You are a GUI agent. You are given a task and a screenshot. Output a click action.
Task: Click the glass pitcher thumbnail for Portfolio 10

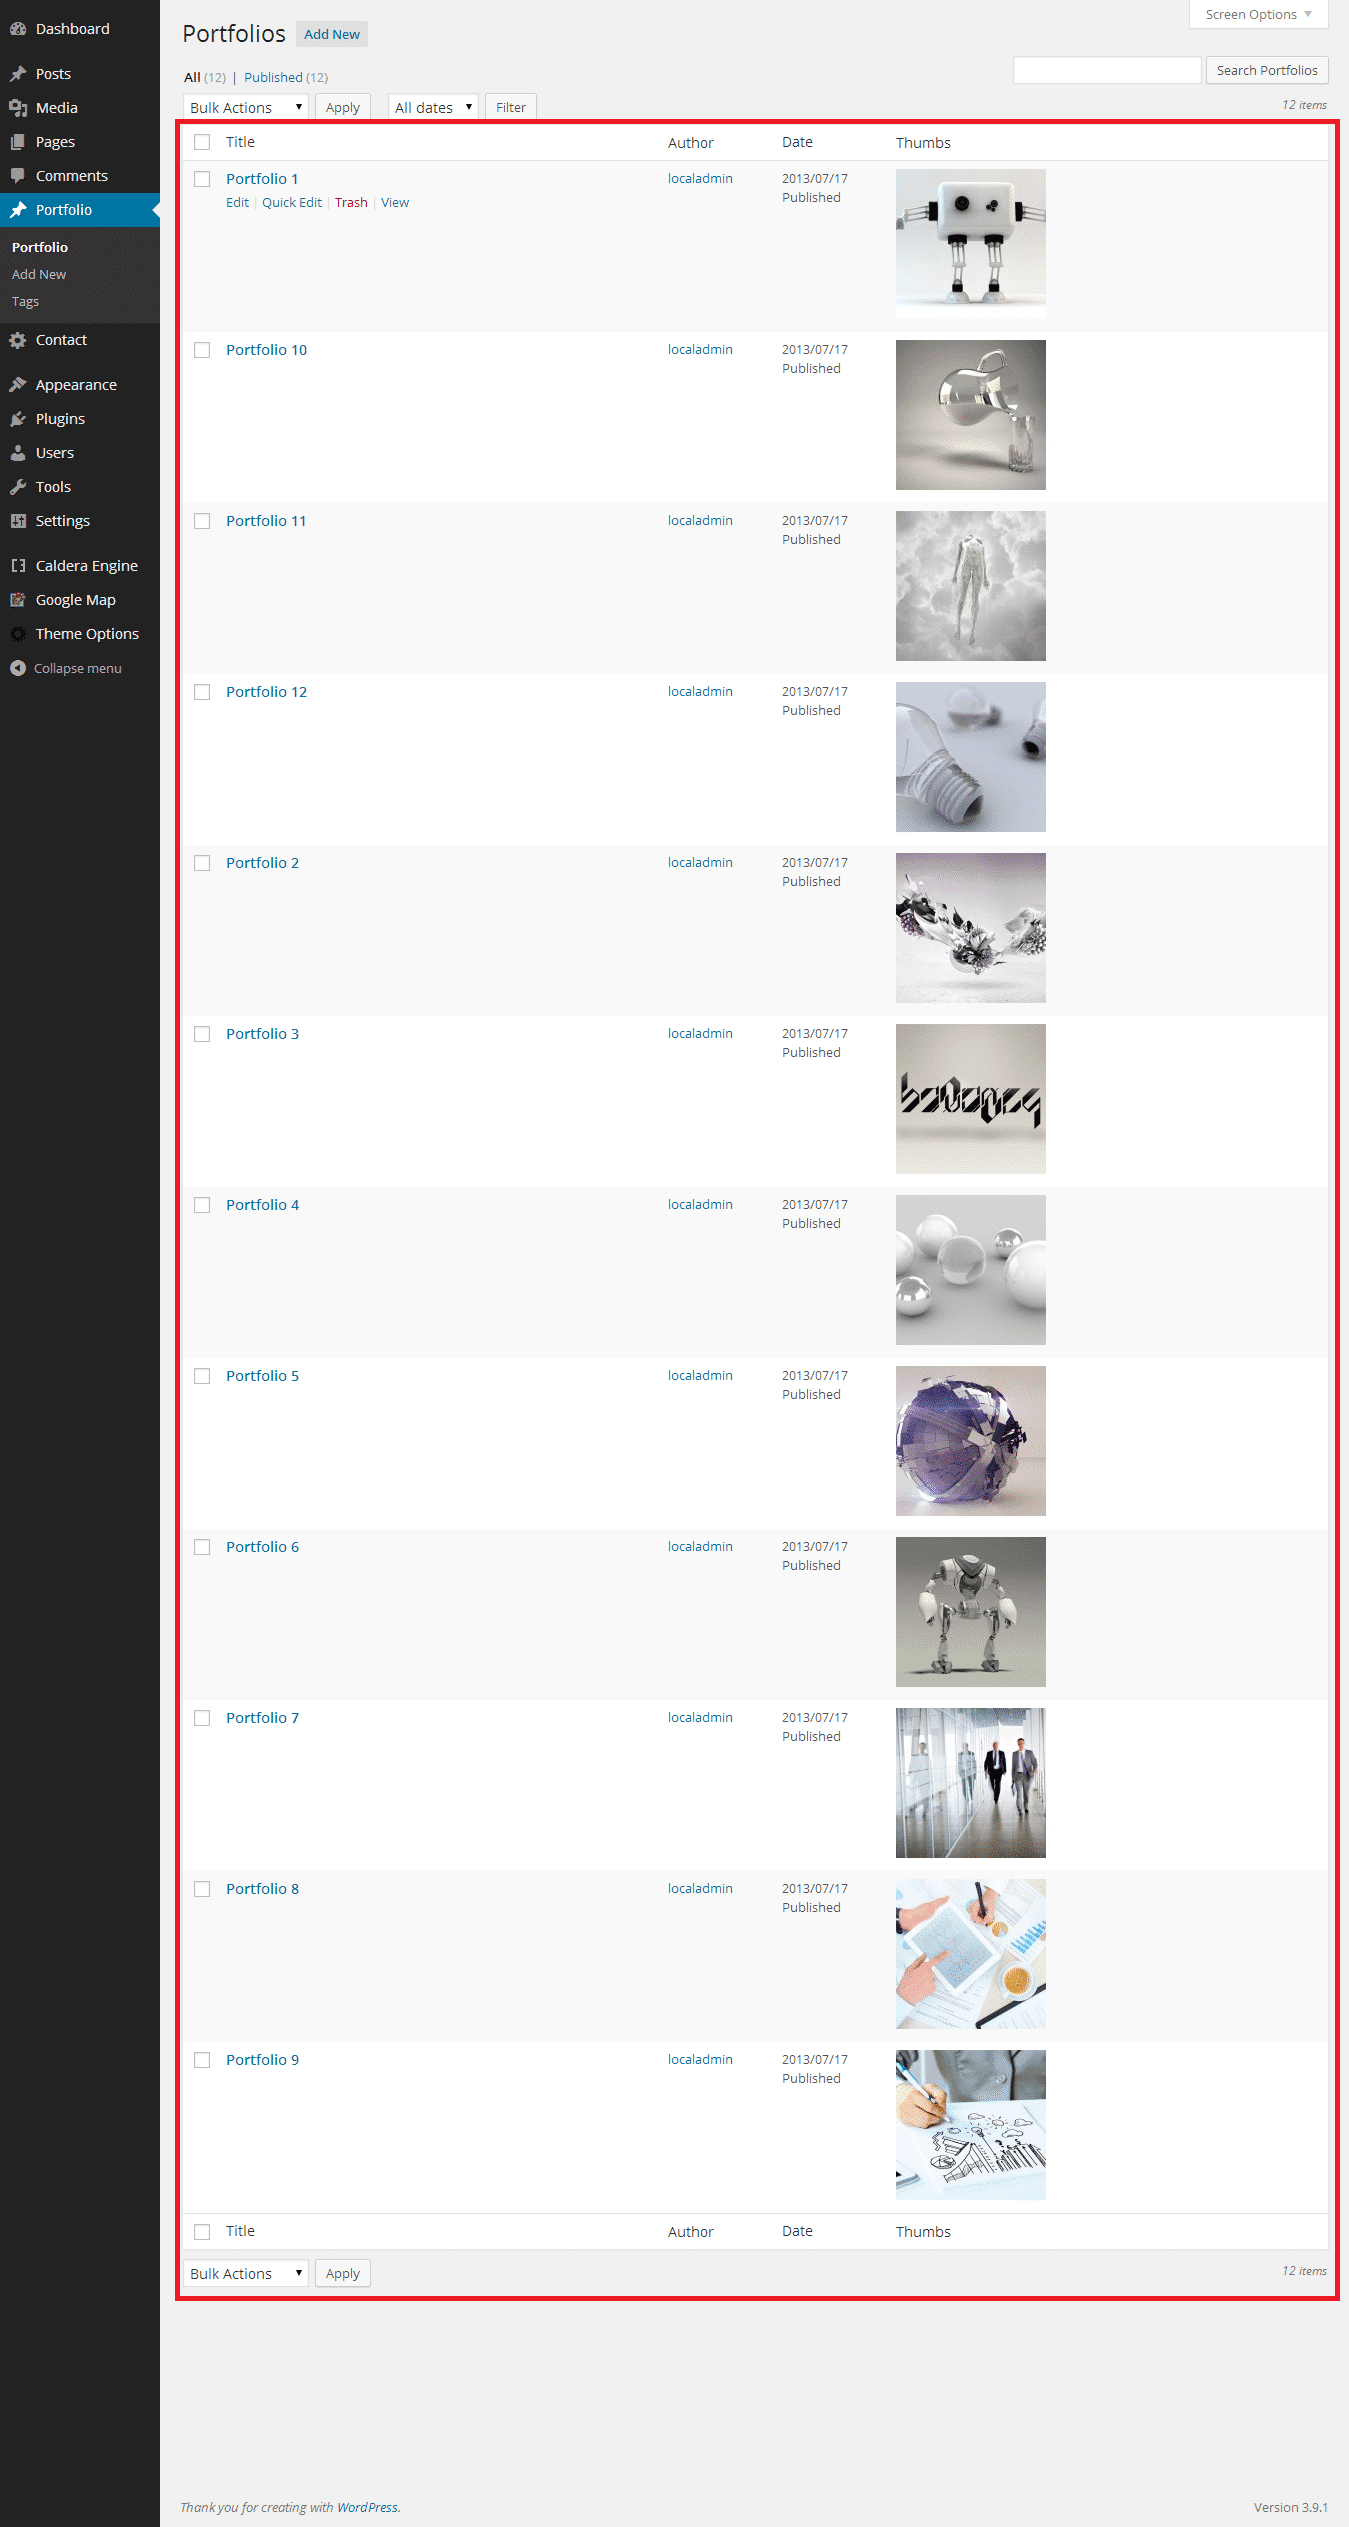click(x=971, y=415)
